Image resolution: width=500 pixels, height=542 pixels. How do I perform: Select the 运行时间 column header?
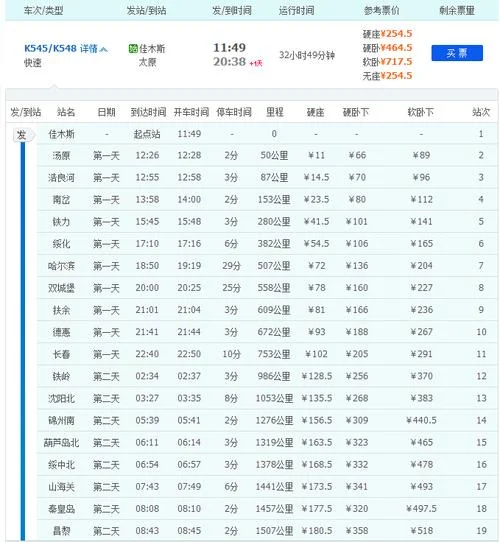coord(296,10)
